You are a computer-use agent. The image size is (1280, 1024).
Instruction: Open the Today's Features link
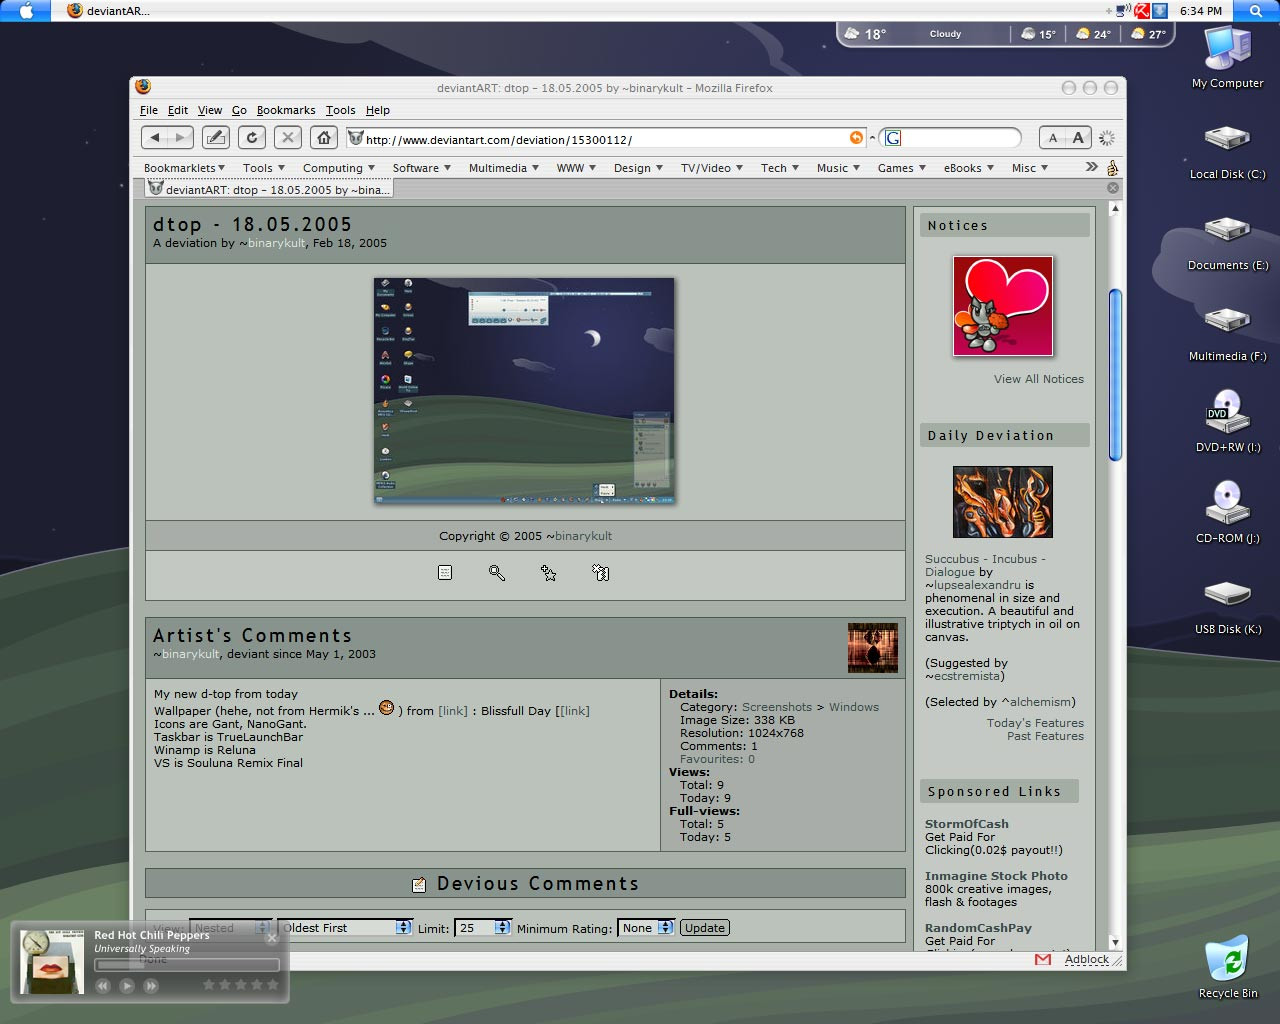pyautogui.click(x=1035, y=723)
